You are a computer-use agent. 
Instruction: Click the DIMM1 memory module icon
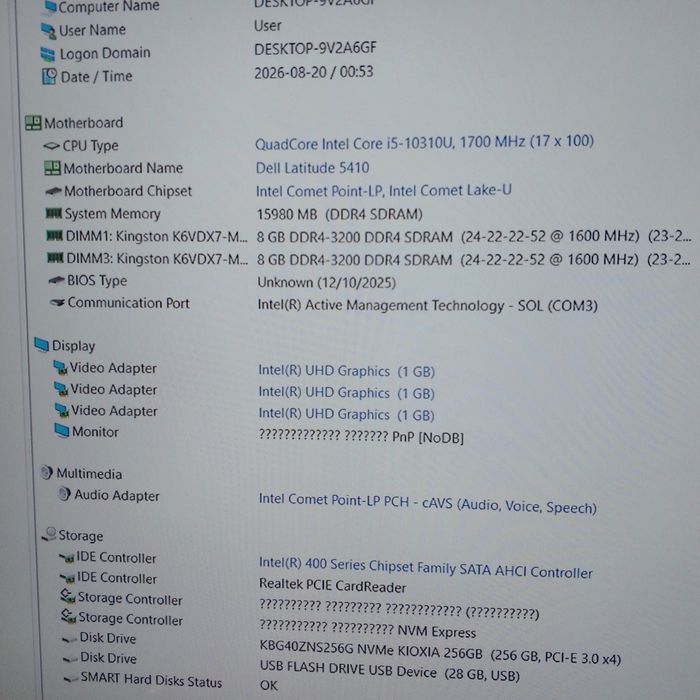click(x=54, y=235)
